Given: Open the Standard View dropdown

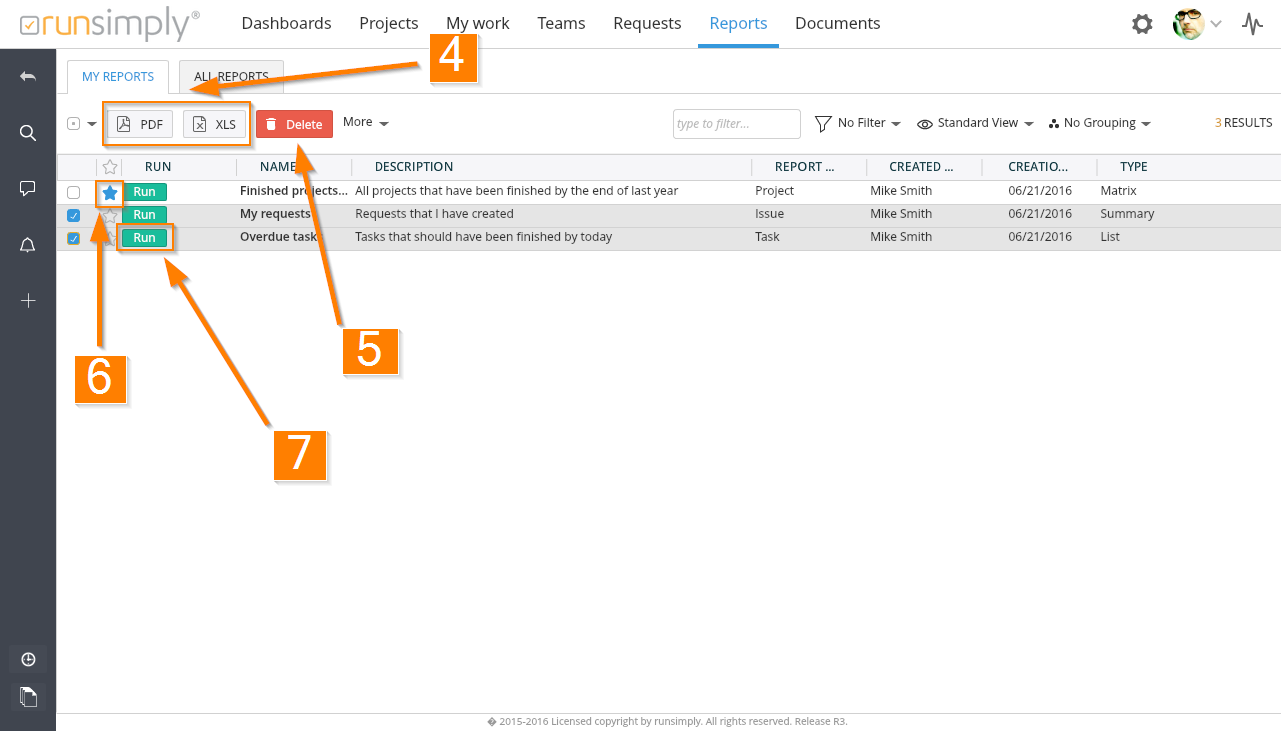Looking at the screenshot, I should pos(976,123).
